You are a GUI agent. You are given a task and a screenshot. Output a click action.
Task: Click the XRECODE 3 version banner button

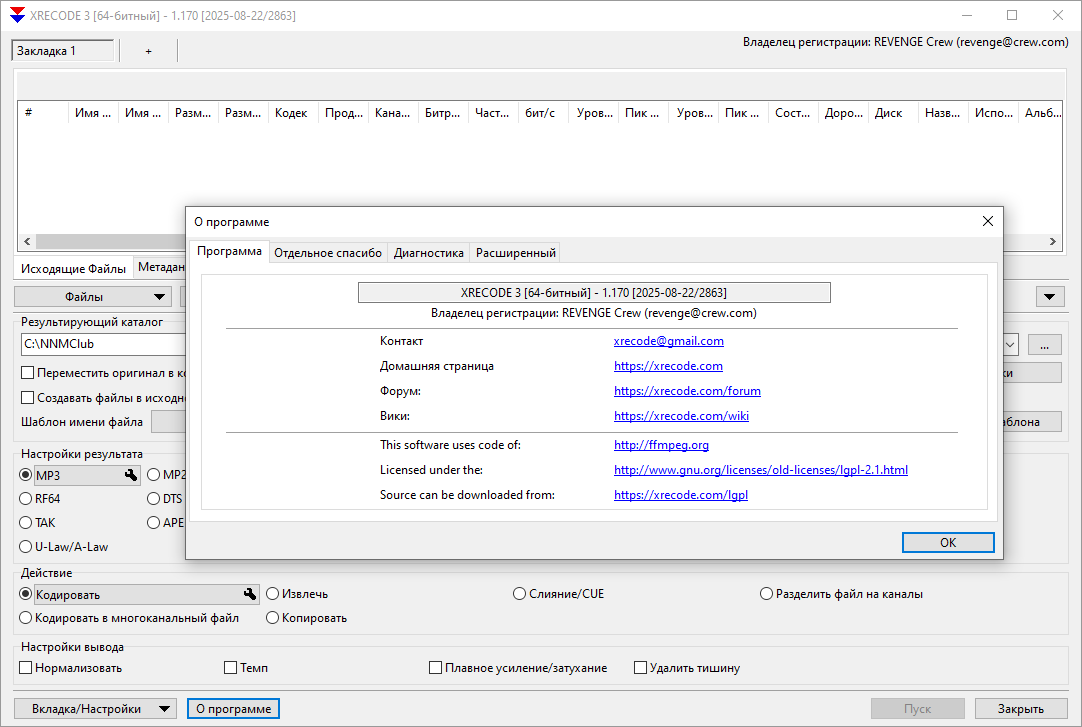tap(593, 292)
